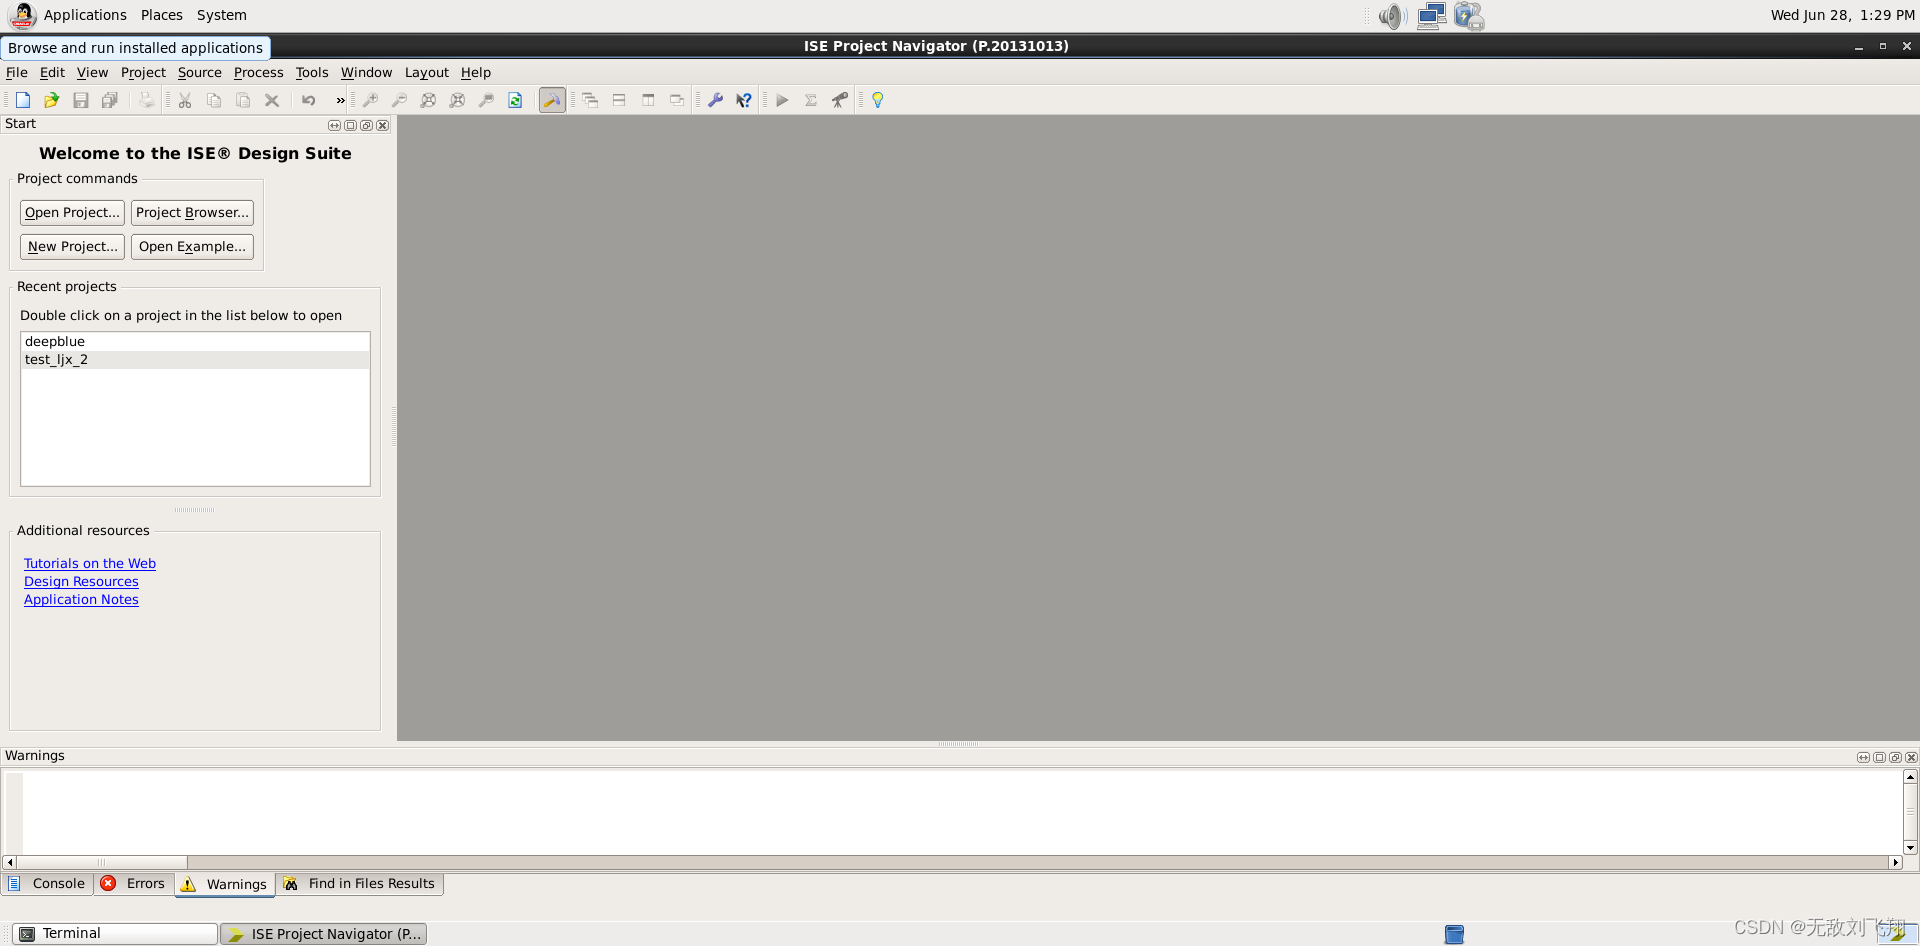1920x946 pixels.
Task: Select deepblue in recent projects
Action: [195, 341]
